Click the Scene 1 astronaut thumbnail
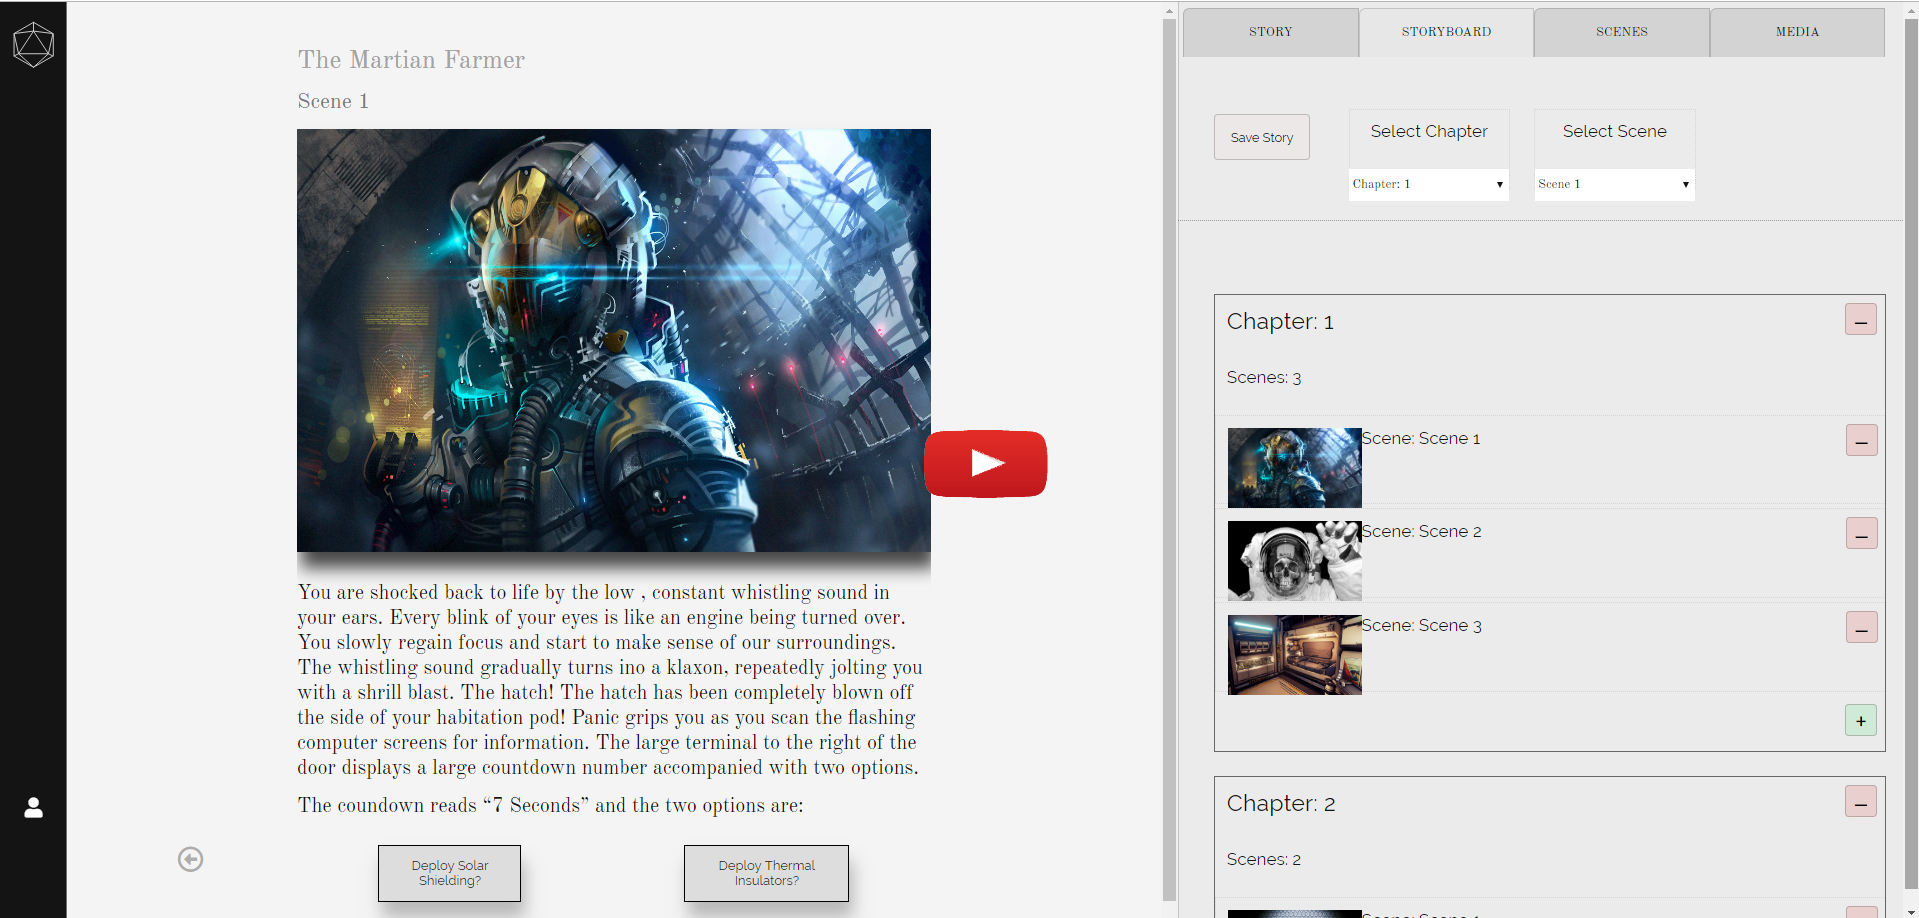 click(x=1294, y=468)
